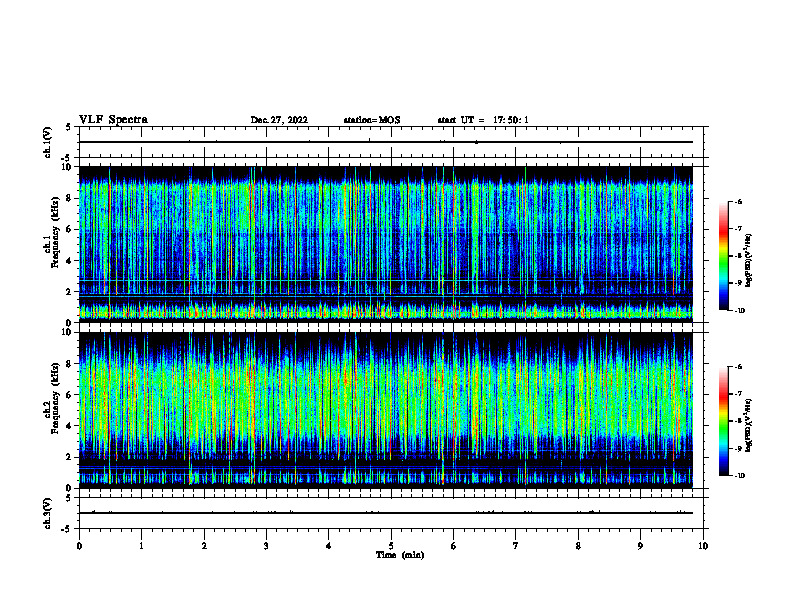Click the "station=MOS" header label
Screen dimensions: 792x612
click(372, 120)
